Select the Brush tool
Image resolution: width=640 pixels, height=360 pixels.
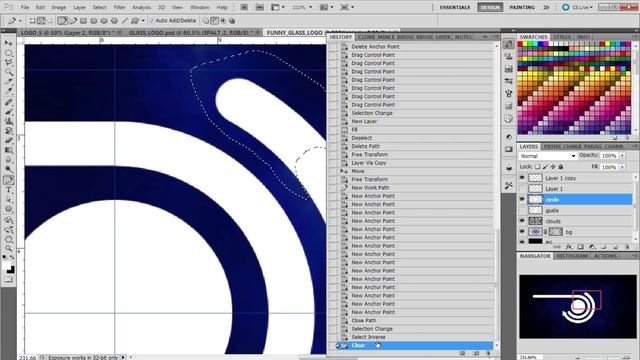pyautogui.click(x=9, y=111)
